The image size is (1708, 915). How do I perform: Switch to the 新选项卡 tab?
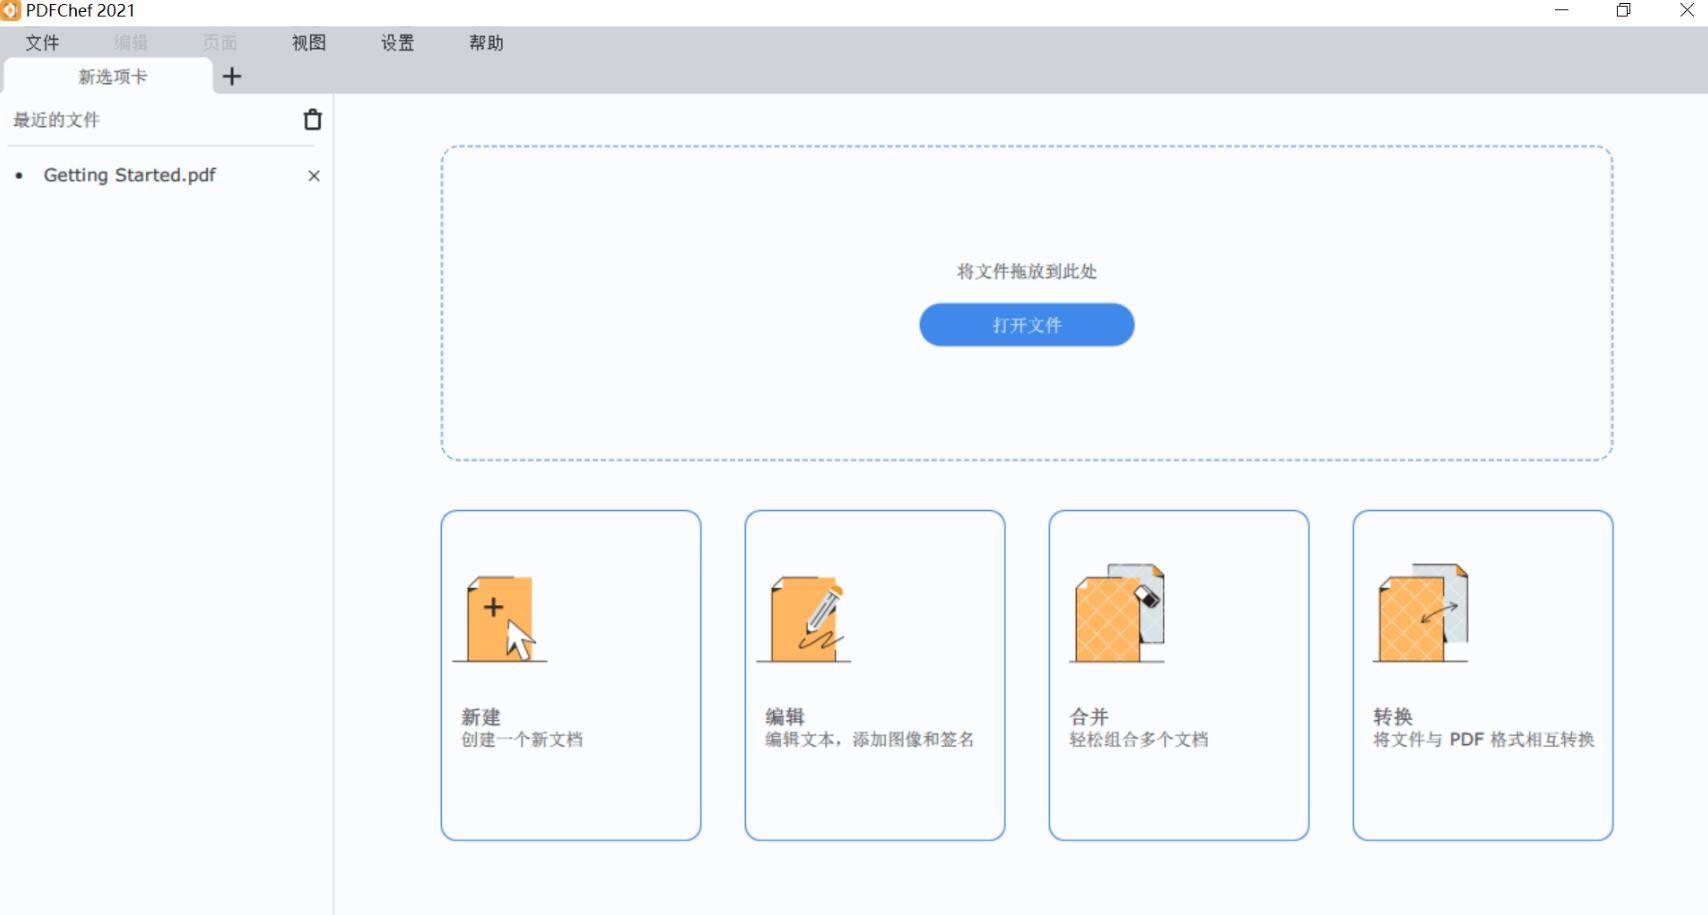pyautogui.click(x=109, y=76)
